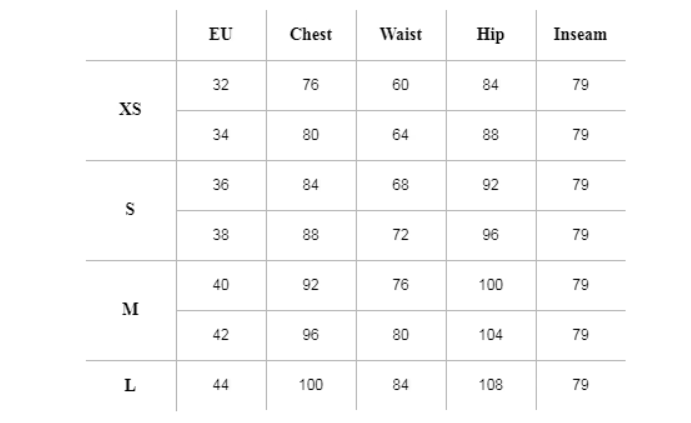The height and width of the screenshot is (423, 691).
Task: Click EU size 32 cell
Action: (221, 85)
